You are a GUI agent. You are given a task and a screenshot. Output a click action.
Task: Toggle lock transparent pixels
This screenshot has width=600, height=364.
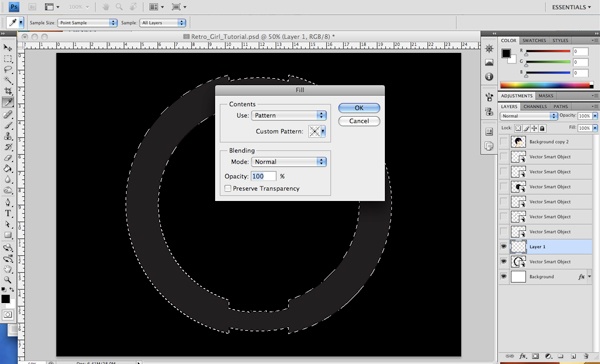(518, 128)
